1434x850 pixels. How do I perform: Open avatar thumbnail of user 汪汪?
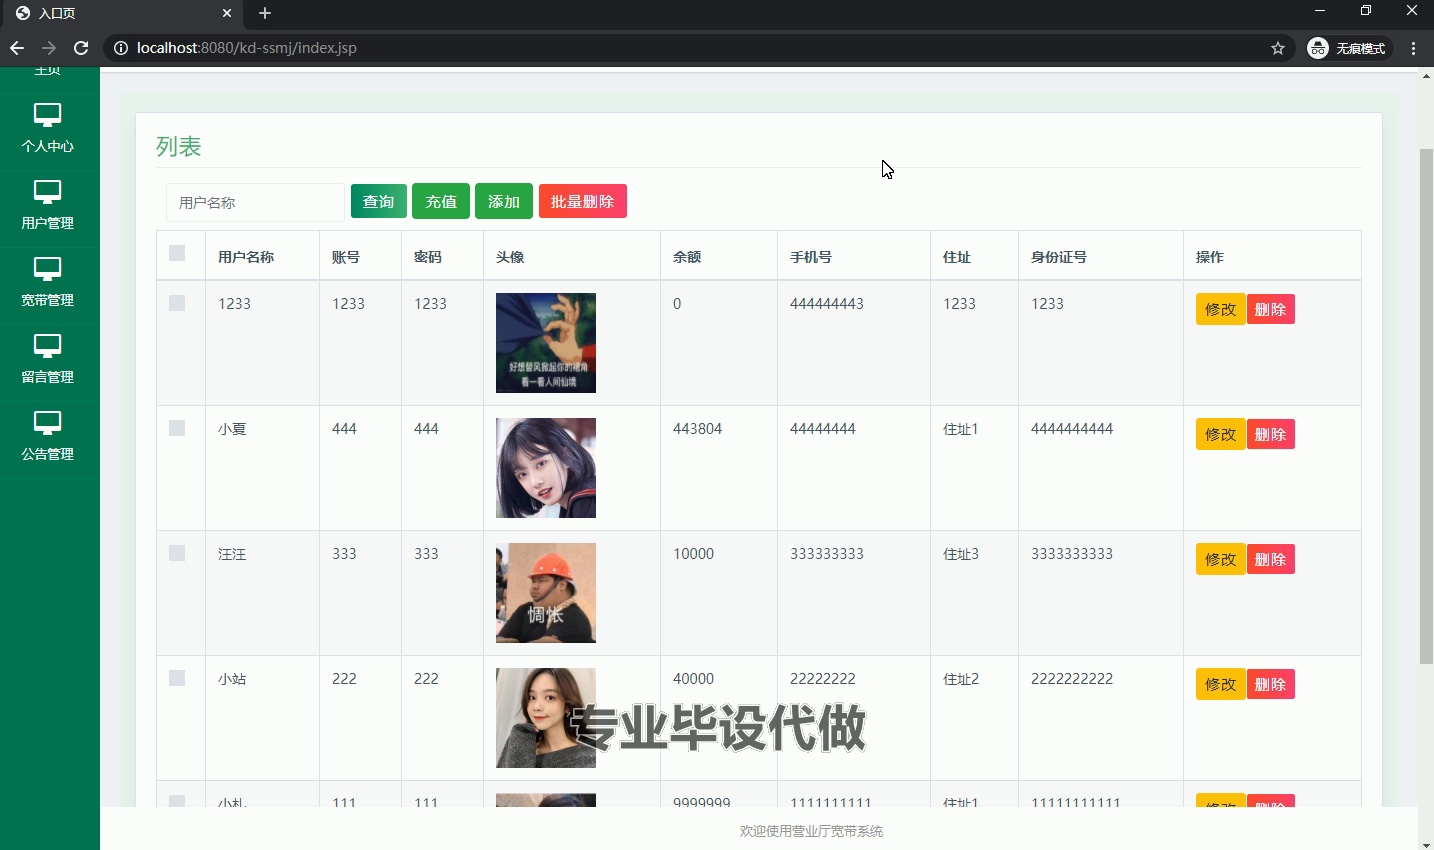(546, 593)
